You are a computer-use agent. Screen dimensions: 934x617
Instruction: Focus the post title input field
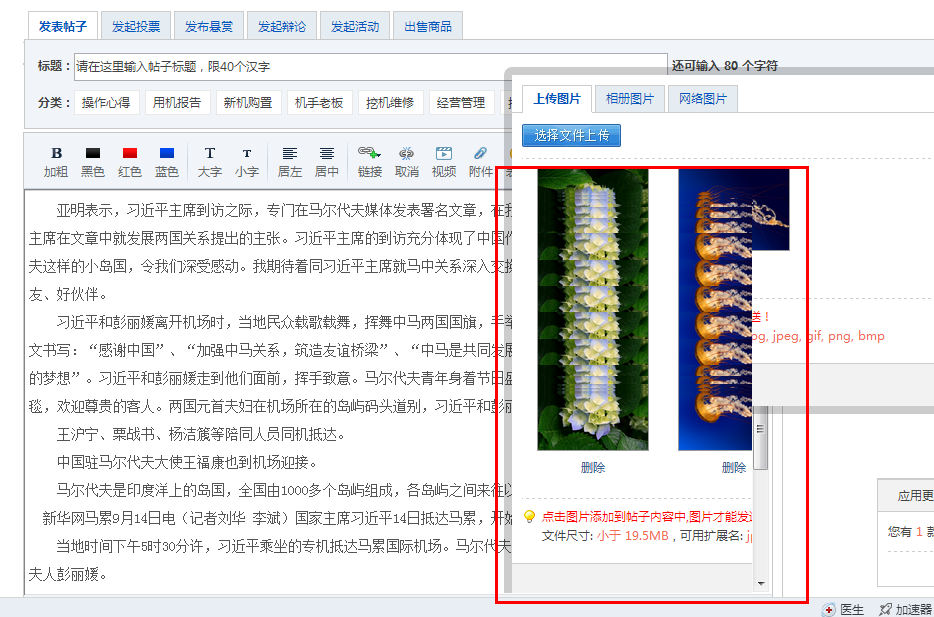pos(371,67)
